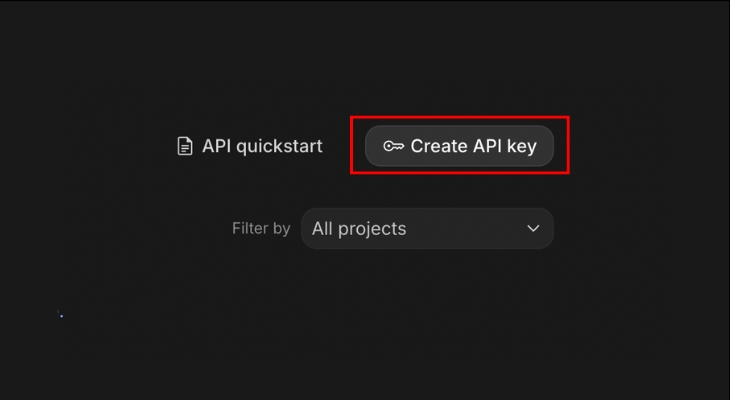Screen dimensions: 730x400
Task: Click the word "All" in the project filter
Action: pyautogui.click(x=322, y=228)
